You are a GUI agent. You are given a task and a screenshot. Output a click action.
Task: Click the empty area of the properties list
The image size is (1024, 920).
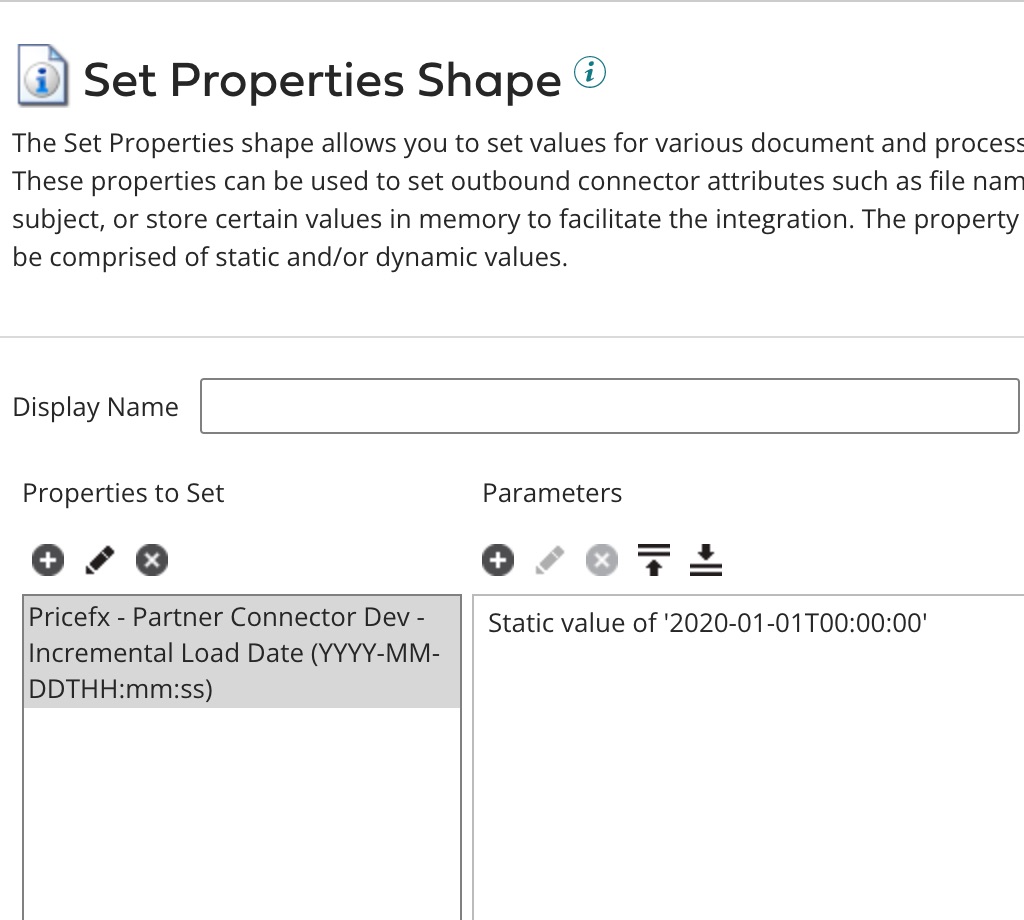[241, 810]
